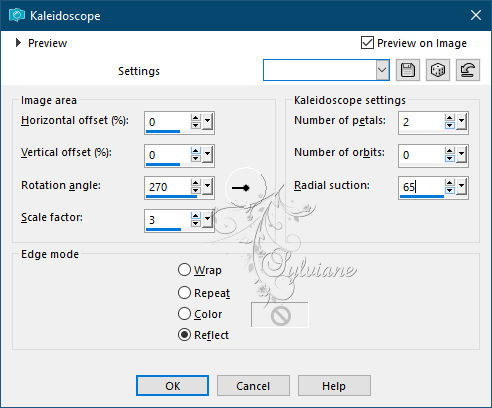Increase Scale factor with up spinner arrow
492x408 pixels.
[x=196, y=216]
